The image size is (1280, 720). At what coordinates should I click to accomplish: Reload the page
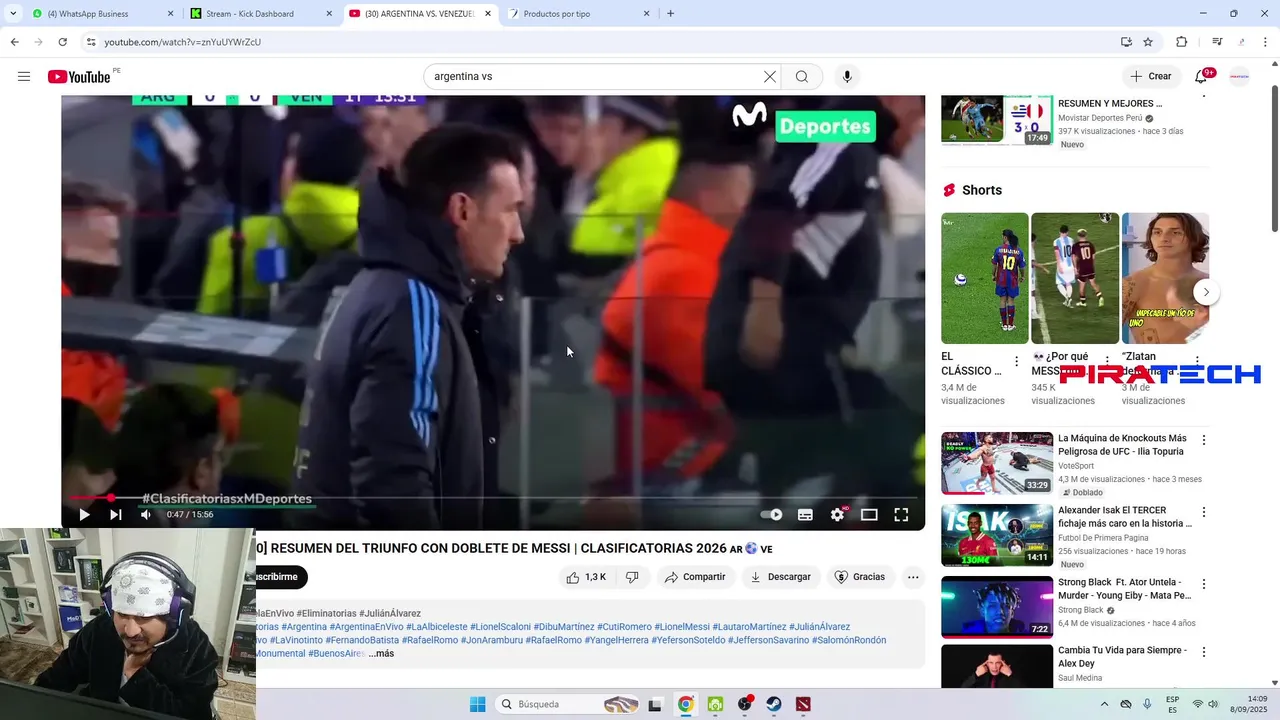[62, 42]
